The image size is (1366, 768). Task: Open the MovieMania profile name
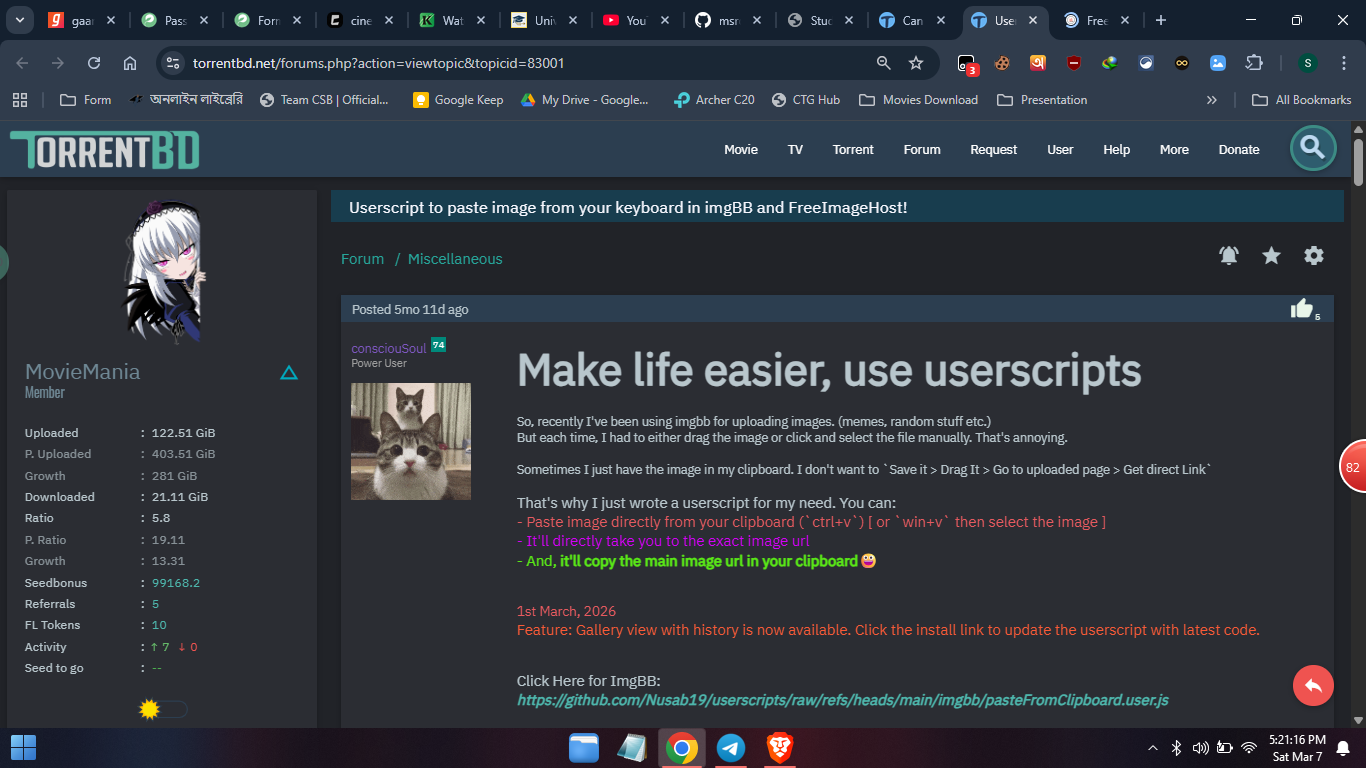coord(82,372)
